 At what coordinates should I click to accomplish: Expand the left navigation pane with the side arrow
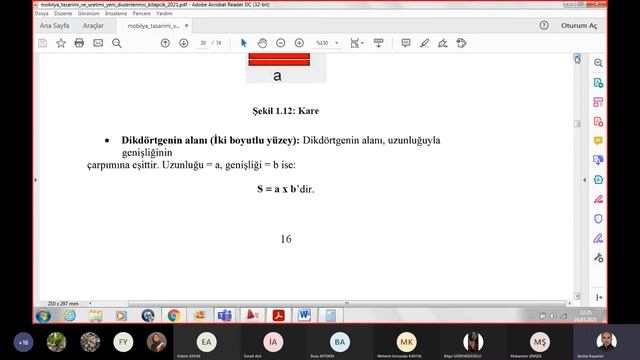[x=36, y=180]
